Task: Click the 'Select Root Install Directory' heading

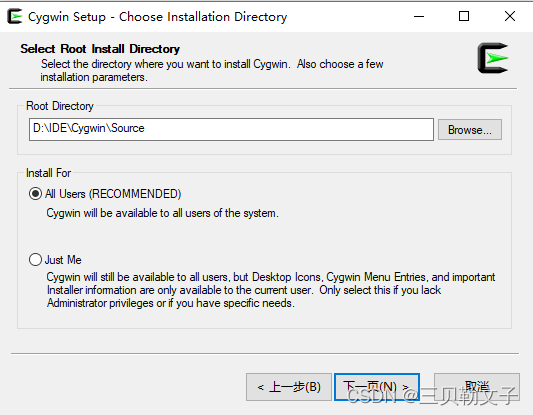Action: click(100, 49)
